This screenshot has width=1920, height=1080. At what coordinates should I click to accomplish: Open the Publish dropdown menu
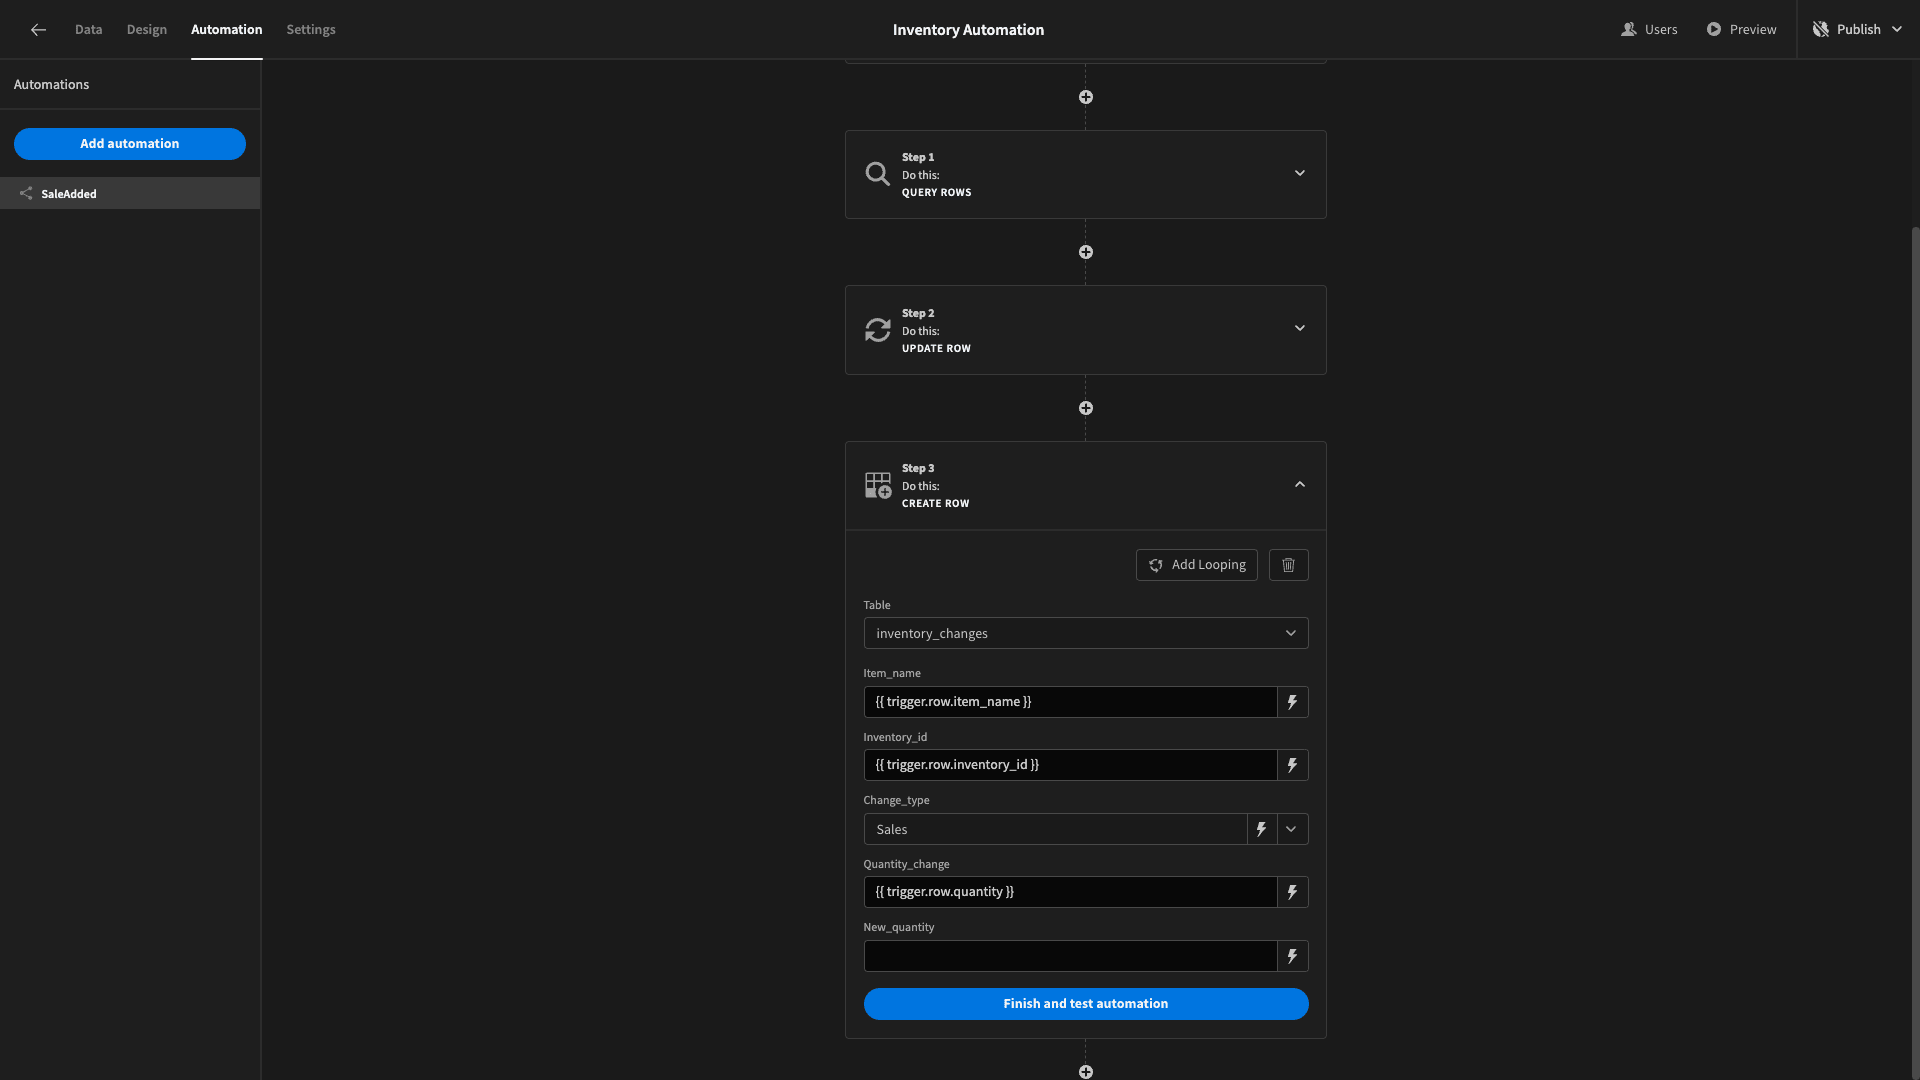[1858, 30]
